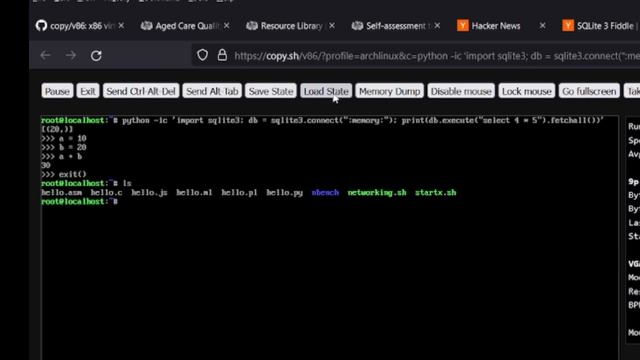This screenshot has width=640, height=360.
Task: Click the Exit button
Action: click(x=88, y=91)
